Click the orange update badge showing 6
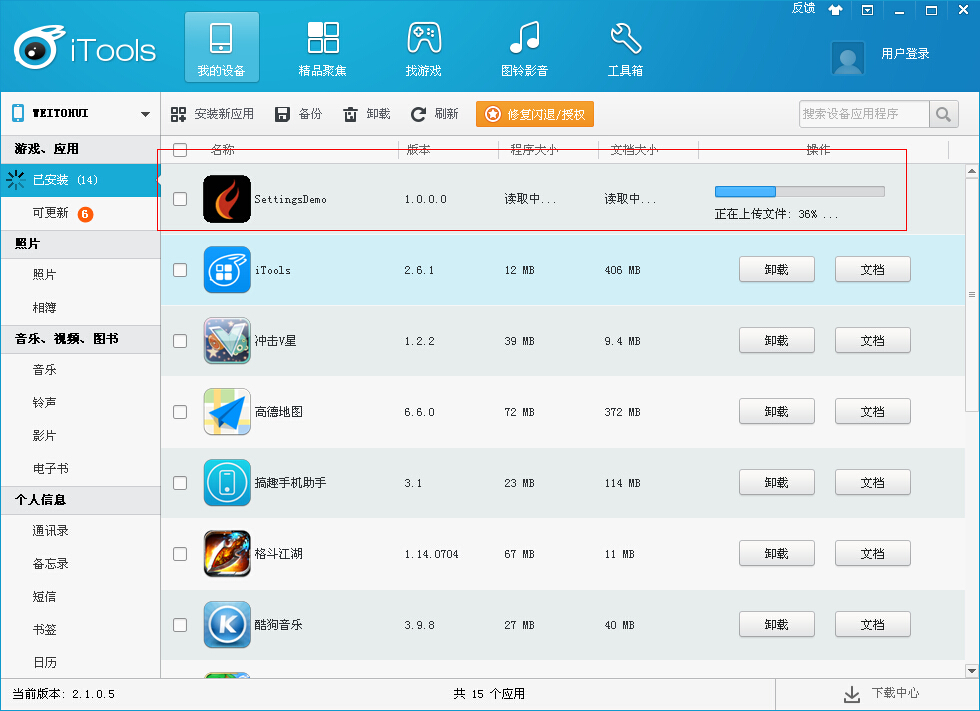The height and width of the screenshot is (711, 980). tap(85, 214)
